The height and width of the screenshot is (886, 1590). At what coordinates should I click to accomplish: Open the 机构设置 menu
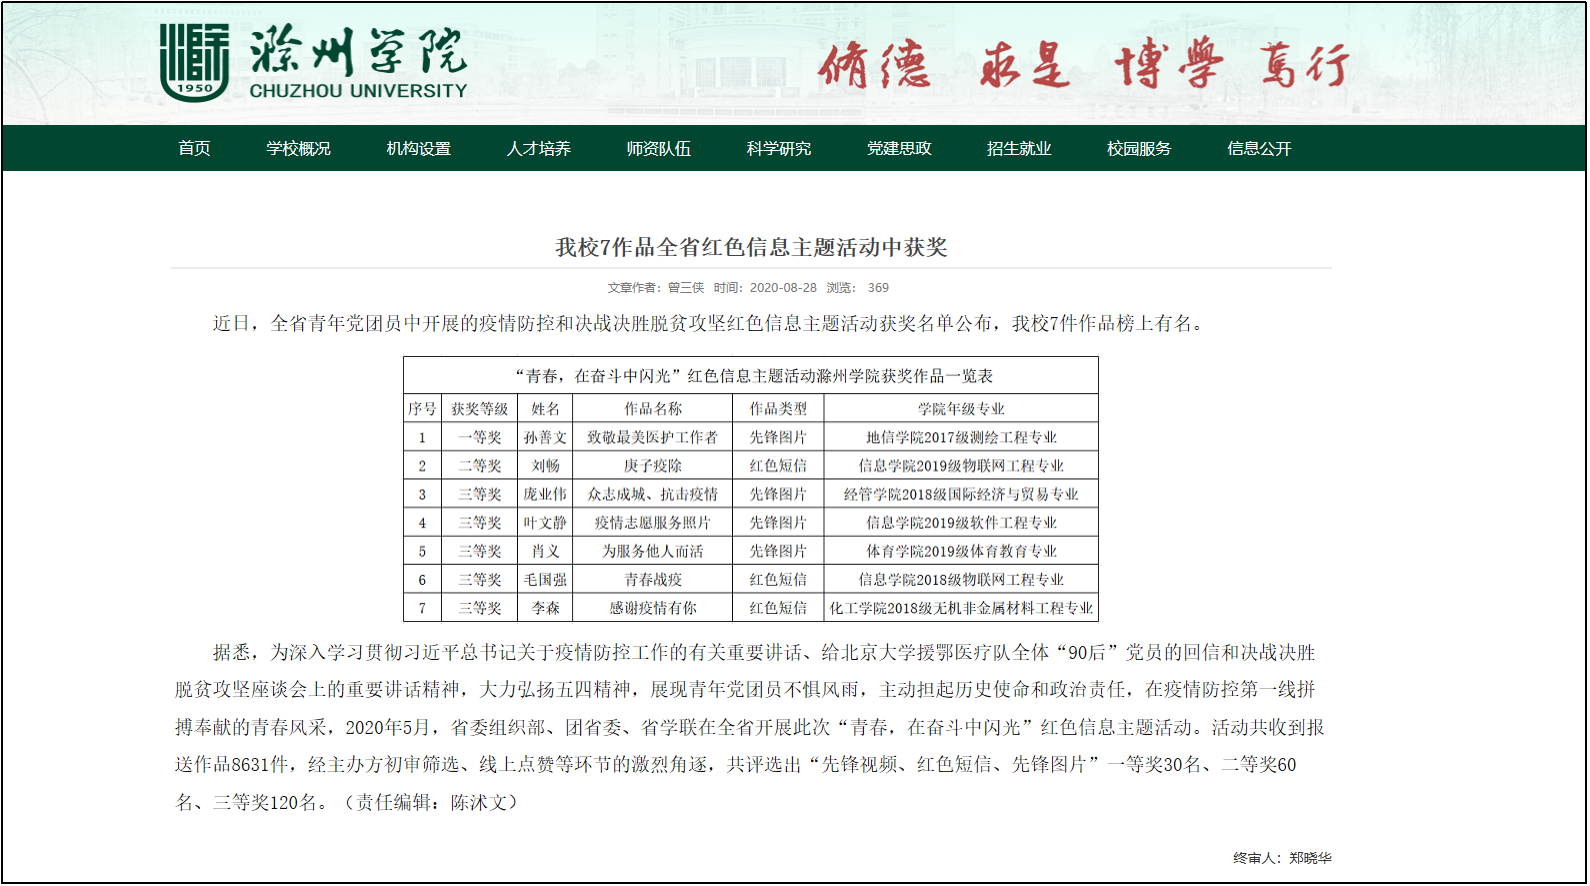coord(418,148)
